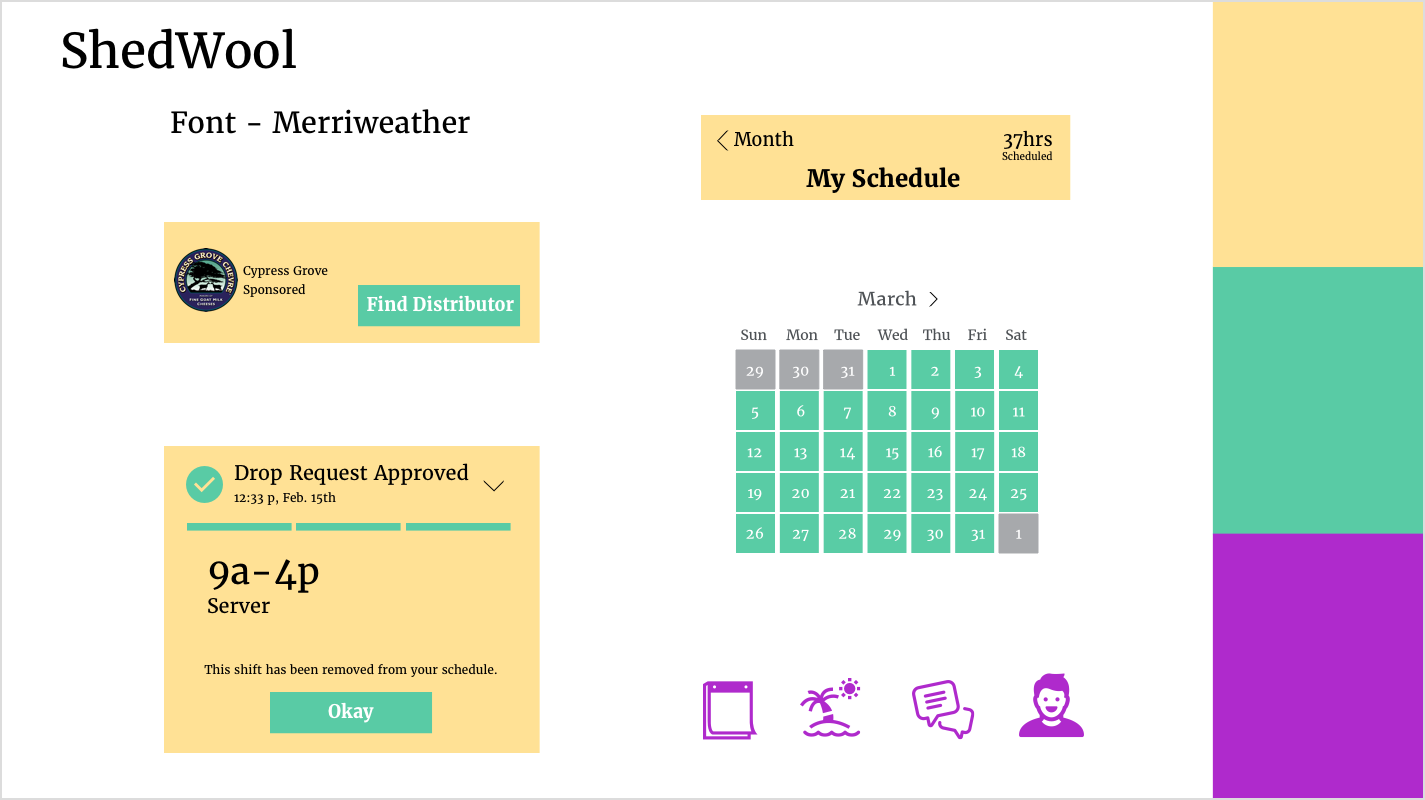Go back using the Month chevron
The width and height of the screenshot is (1425, 800).
coord(722,141)
